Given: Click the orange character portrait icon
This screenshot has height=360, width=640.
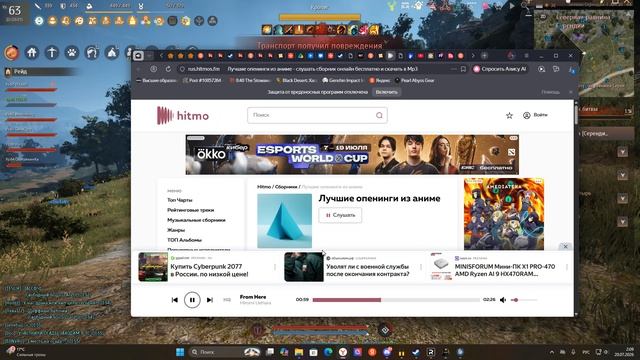Looking at the screenshot, I should [12, 53].
